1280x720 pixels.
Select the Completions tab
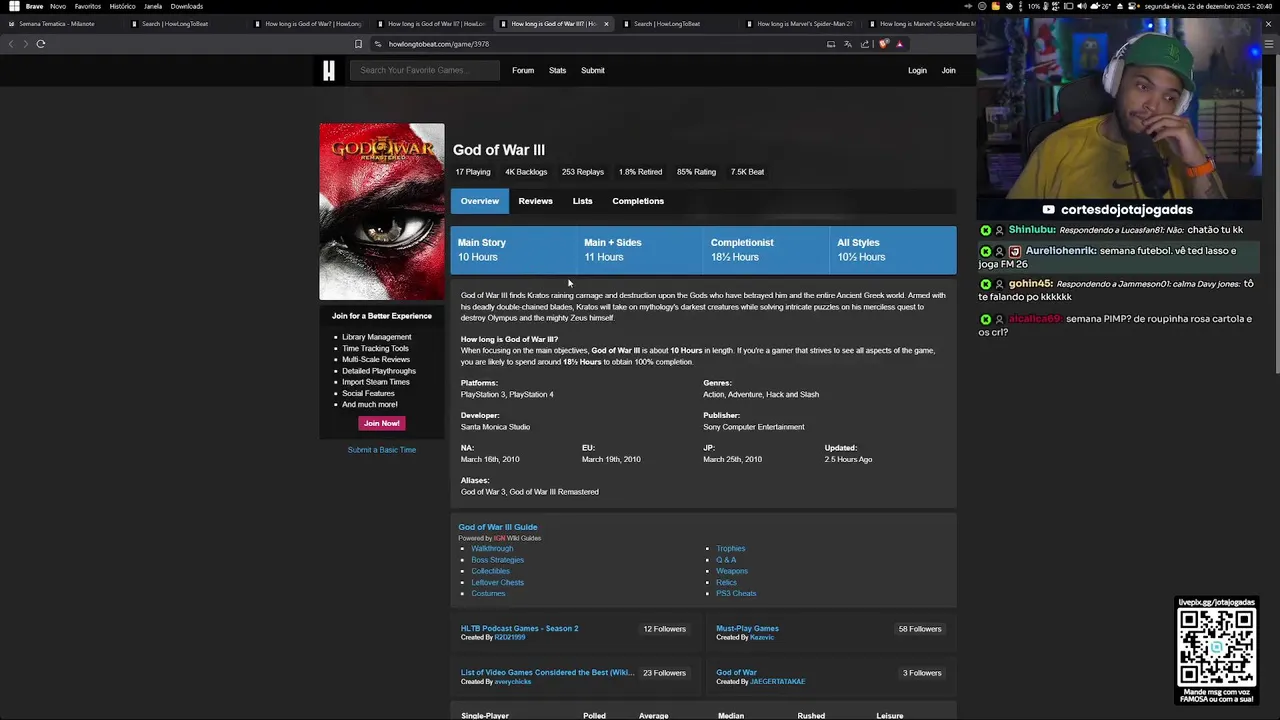(x=638, y=201)
